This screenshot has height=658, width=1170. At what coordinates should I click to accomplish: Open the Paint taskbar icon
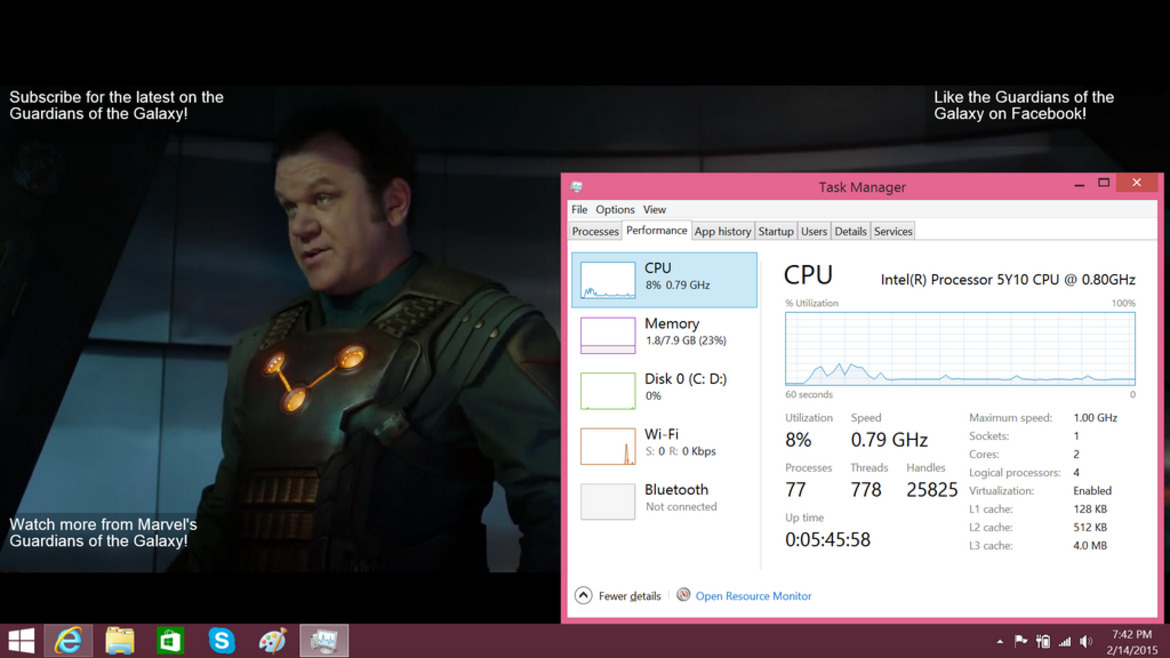272,641
